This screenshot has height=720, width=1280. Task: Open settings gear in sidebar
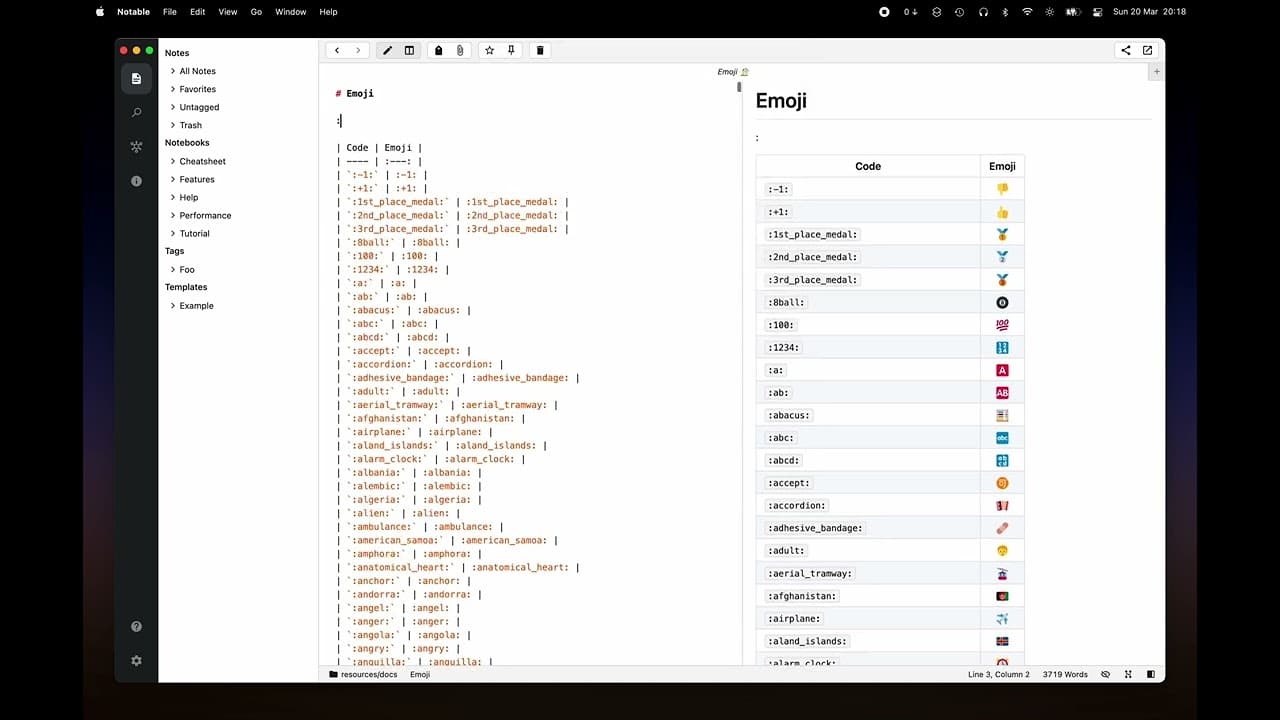click(x=137, y=661)
